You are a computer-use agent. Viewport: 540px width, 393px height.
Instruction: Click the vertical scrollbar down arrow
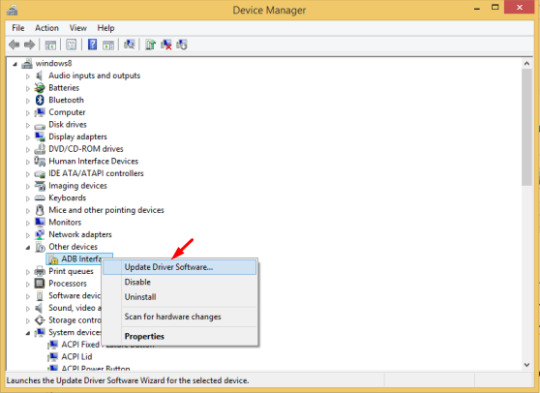tap(527, 365)
